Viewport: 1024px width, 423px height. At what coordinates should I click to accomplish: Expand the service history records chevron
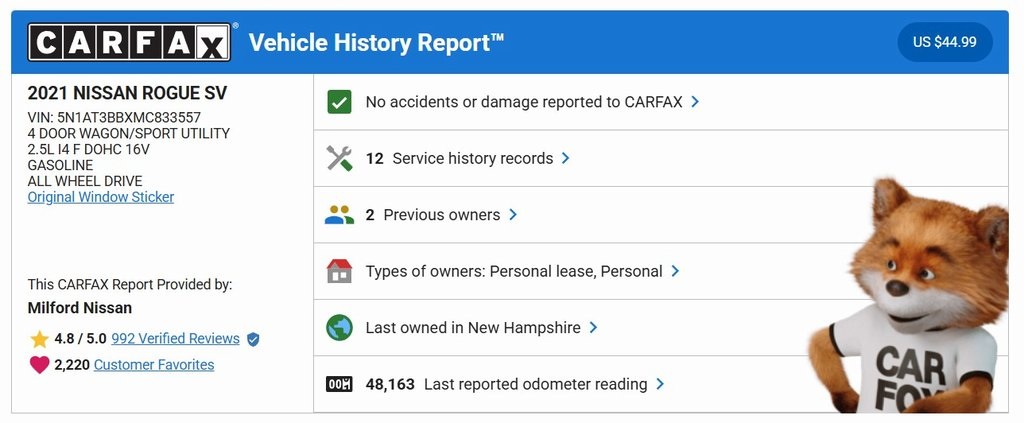tap(566, 158)
